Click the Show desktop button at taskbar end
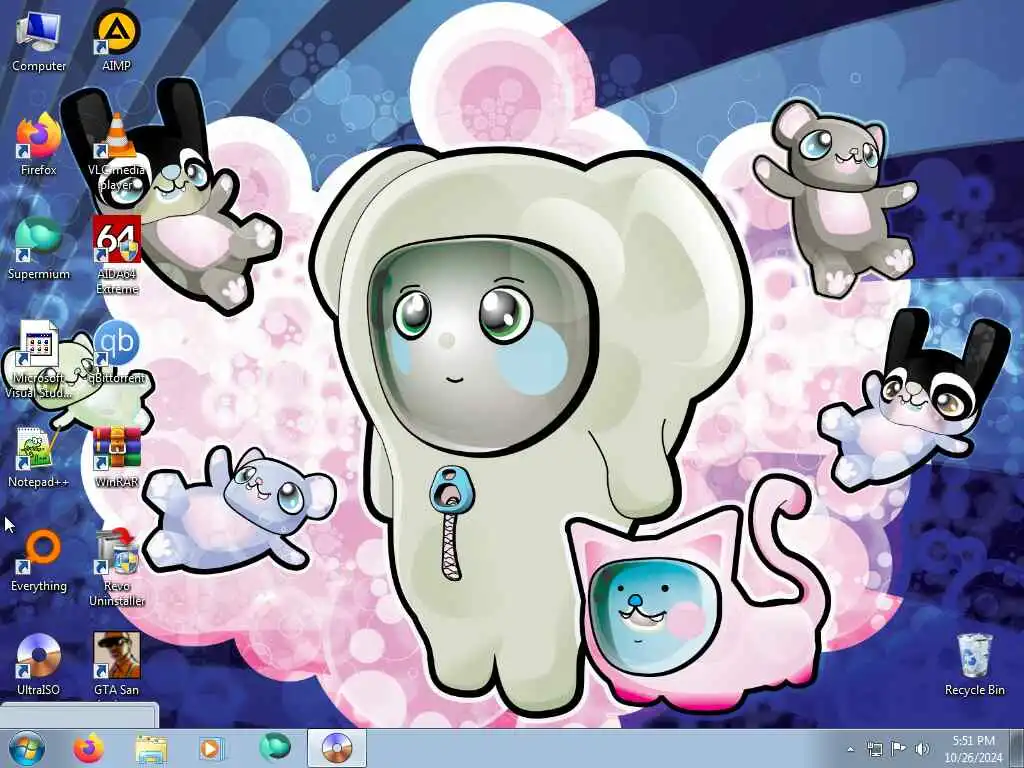 click(1017, 748)
